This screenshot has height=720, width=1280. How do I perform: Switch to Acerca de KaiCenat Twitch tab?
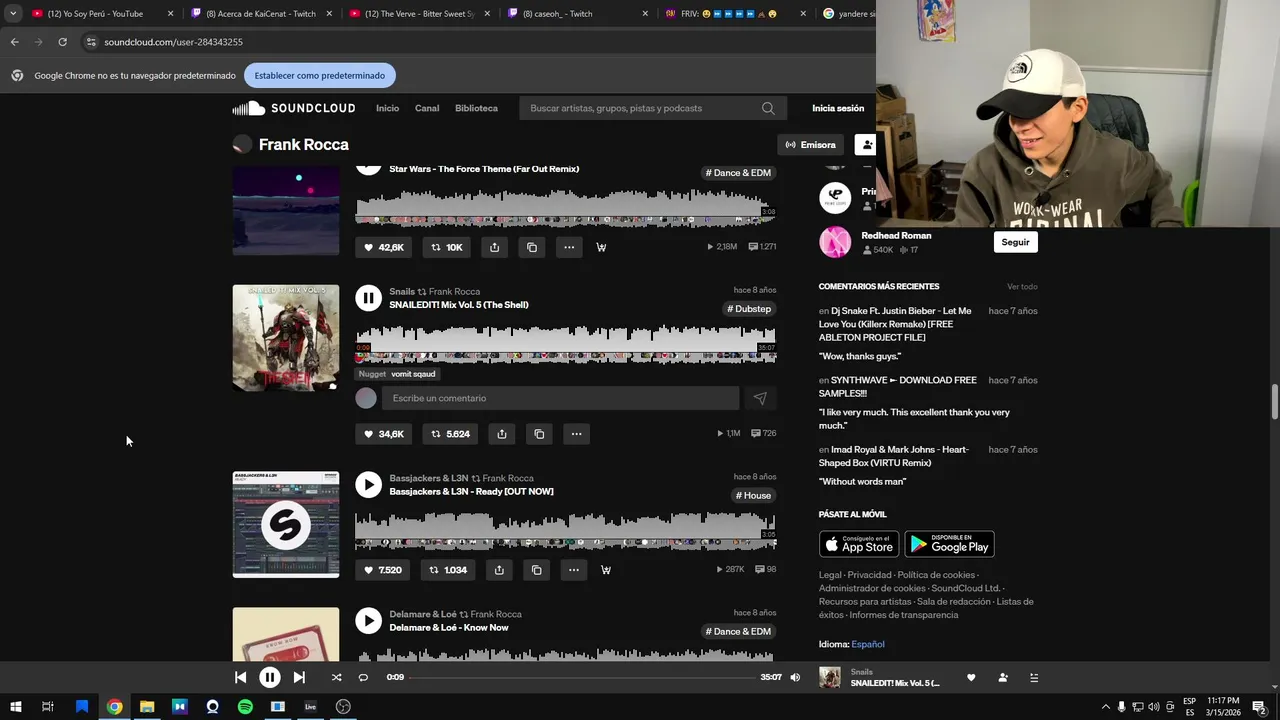tap(261, 14)
